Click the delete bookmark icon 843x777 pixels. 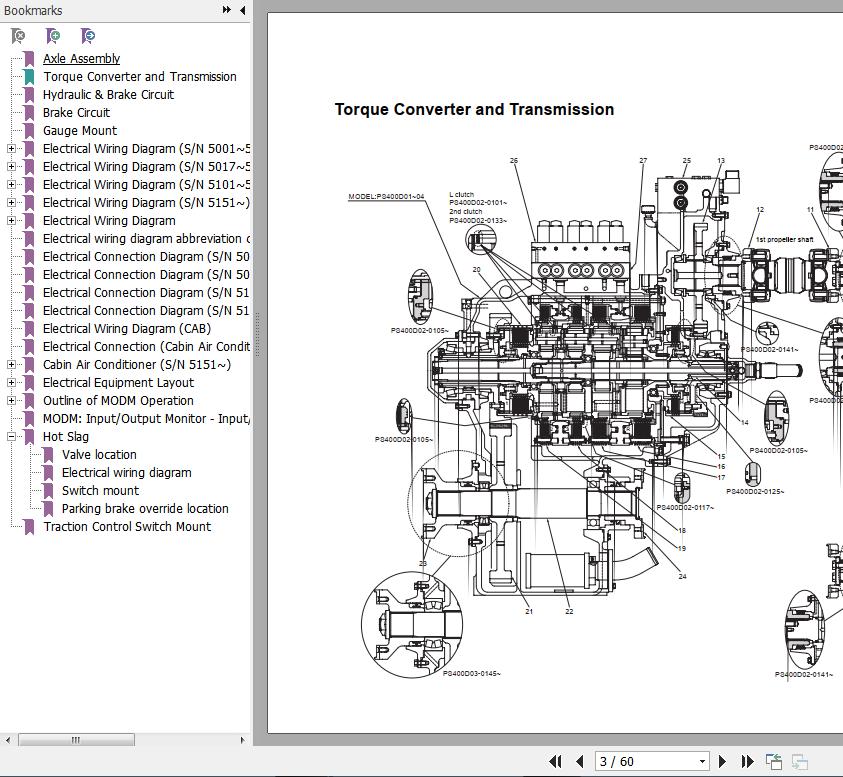[18, 36]
